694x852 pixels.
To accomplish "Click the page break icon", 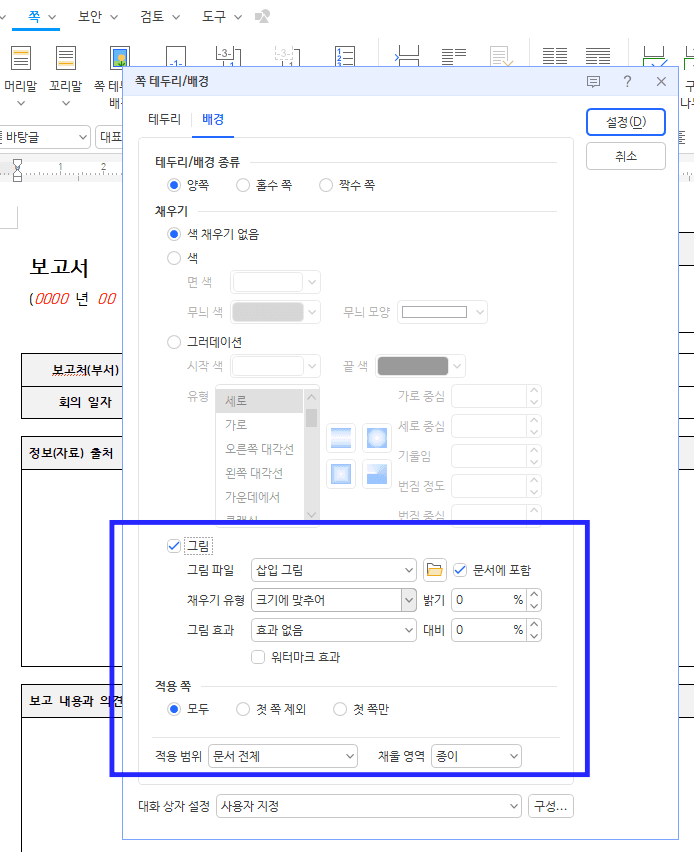I will click(x=407, y=56).
